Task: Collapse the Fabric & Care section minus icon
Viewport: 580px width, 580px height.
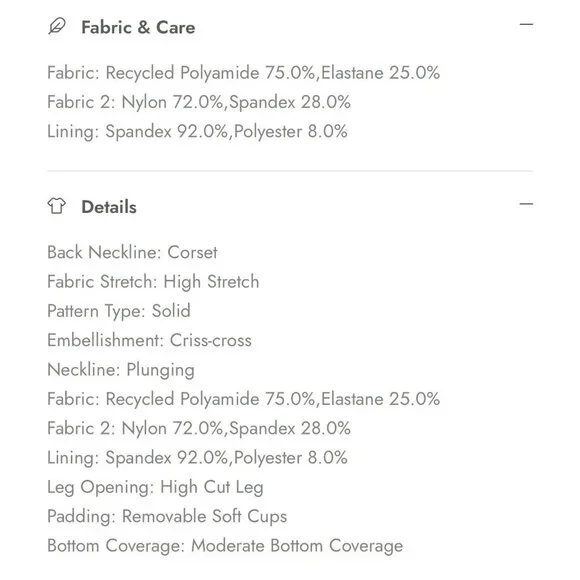Action: tap(526, 24)
